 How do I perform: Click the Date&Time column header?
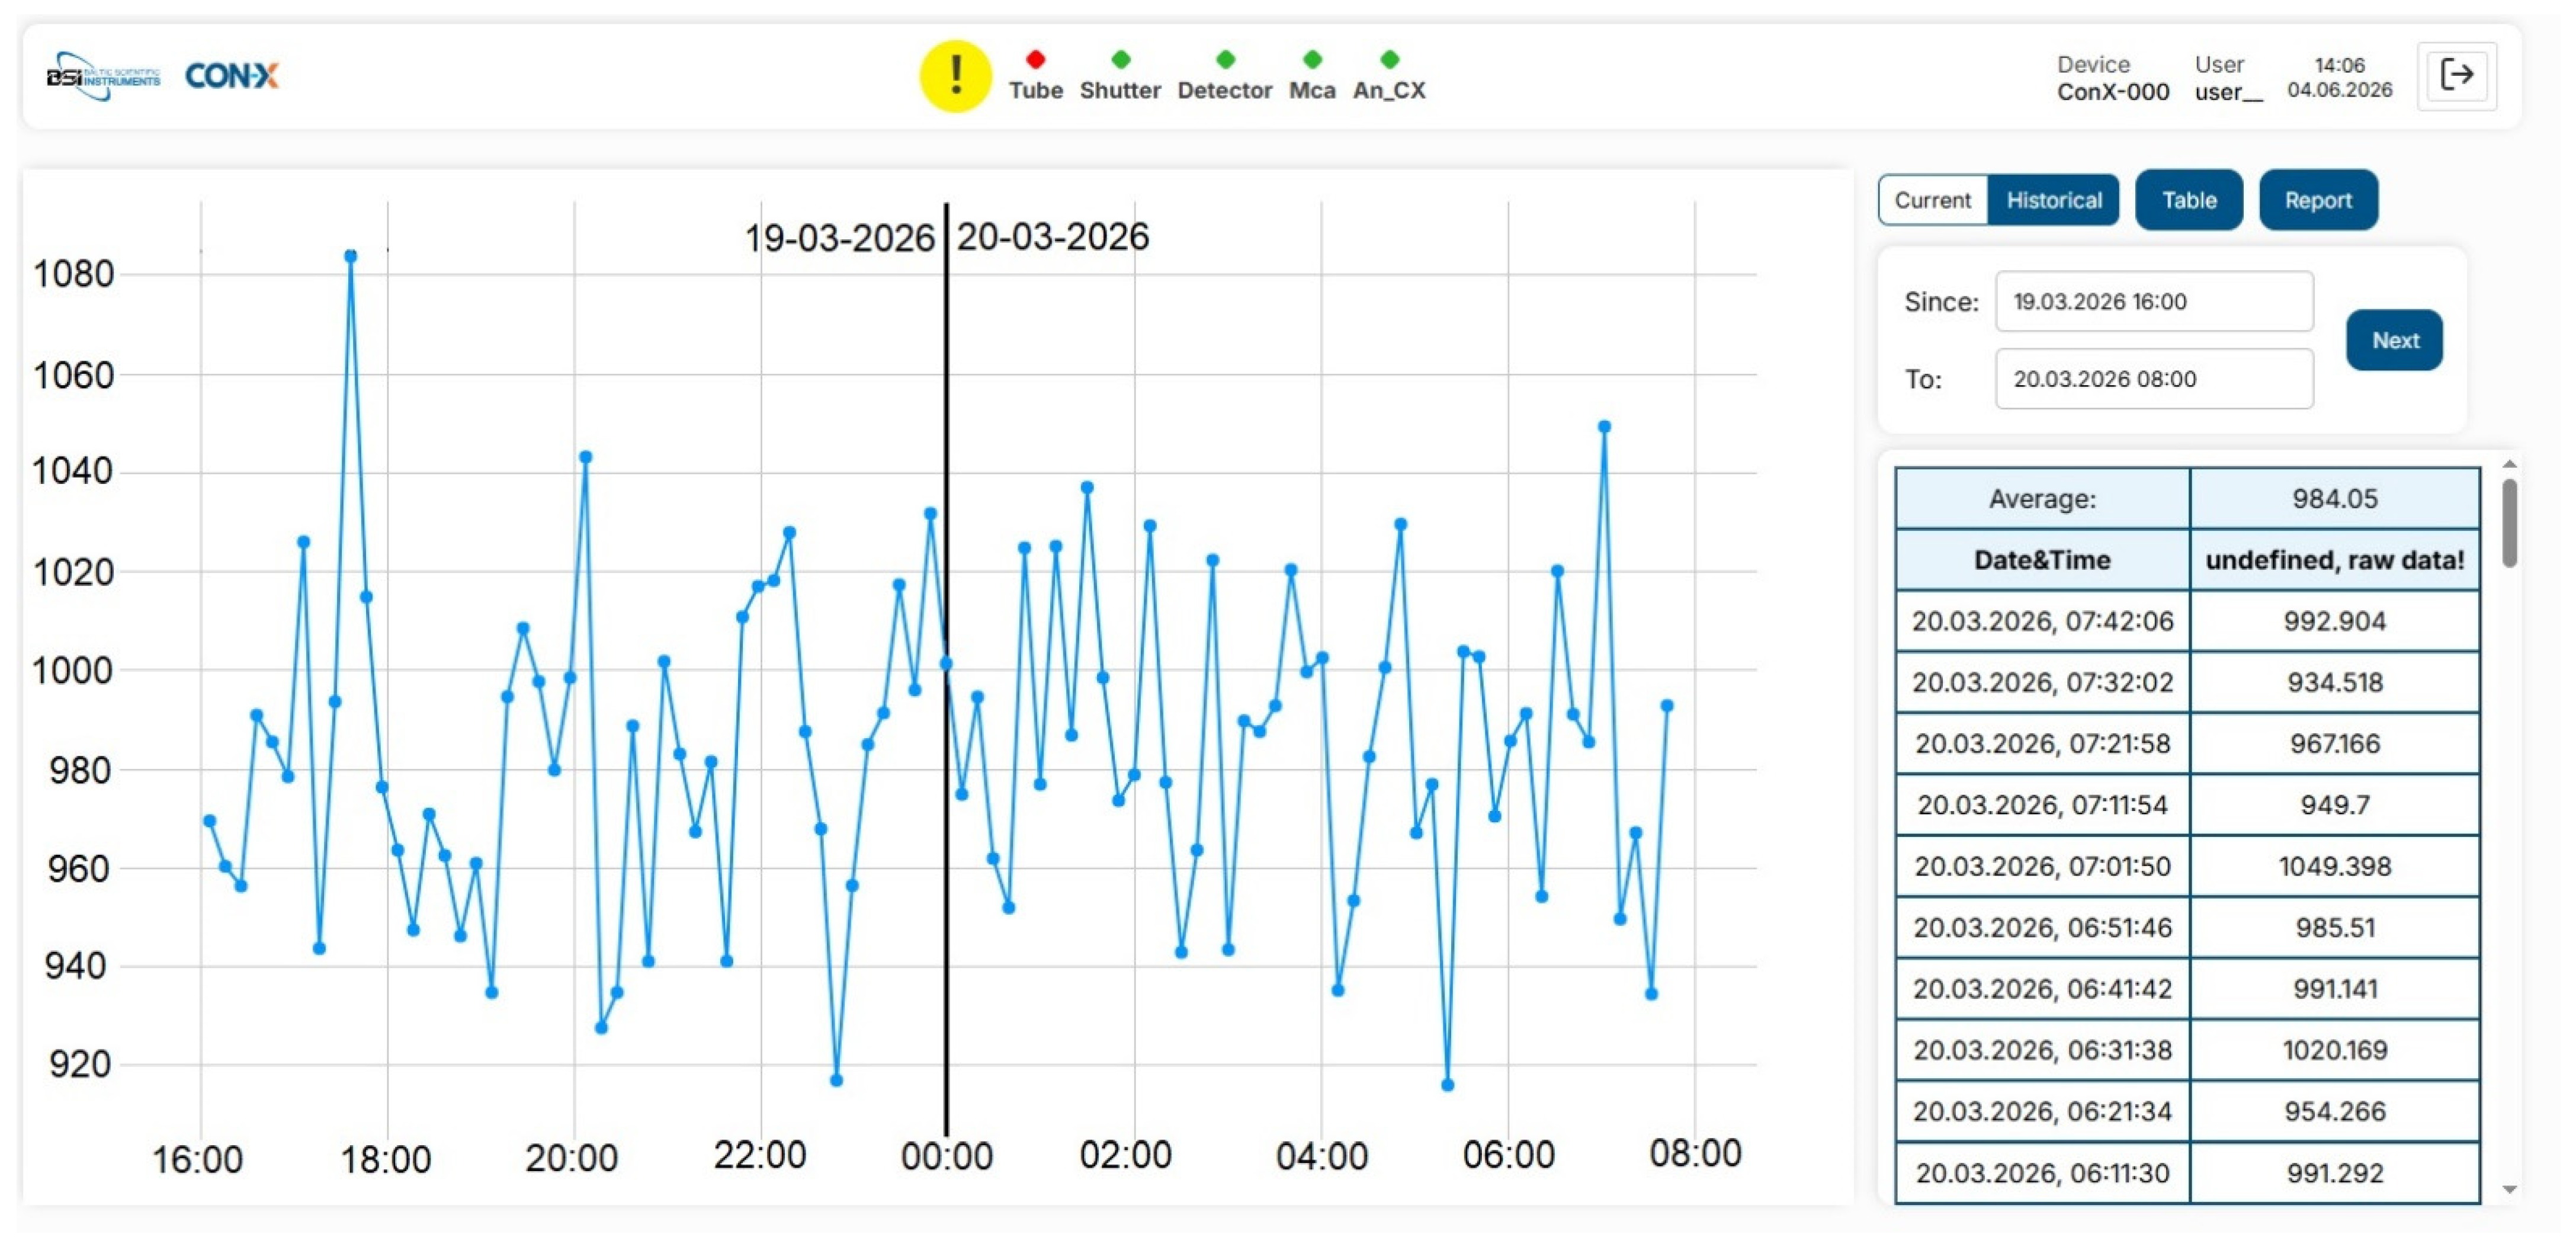2041,560
